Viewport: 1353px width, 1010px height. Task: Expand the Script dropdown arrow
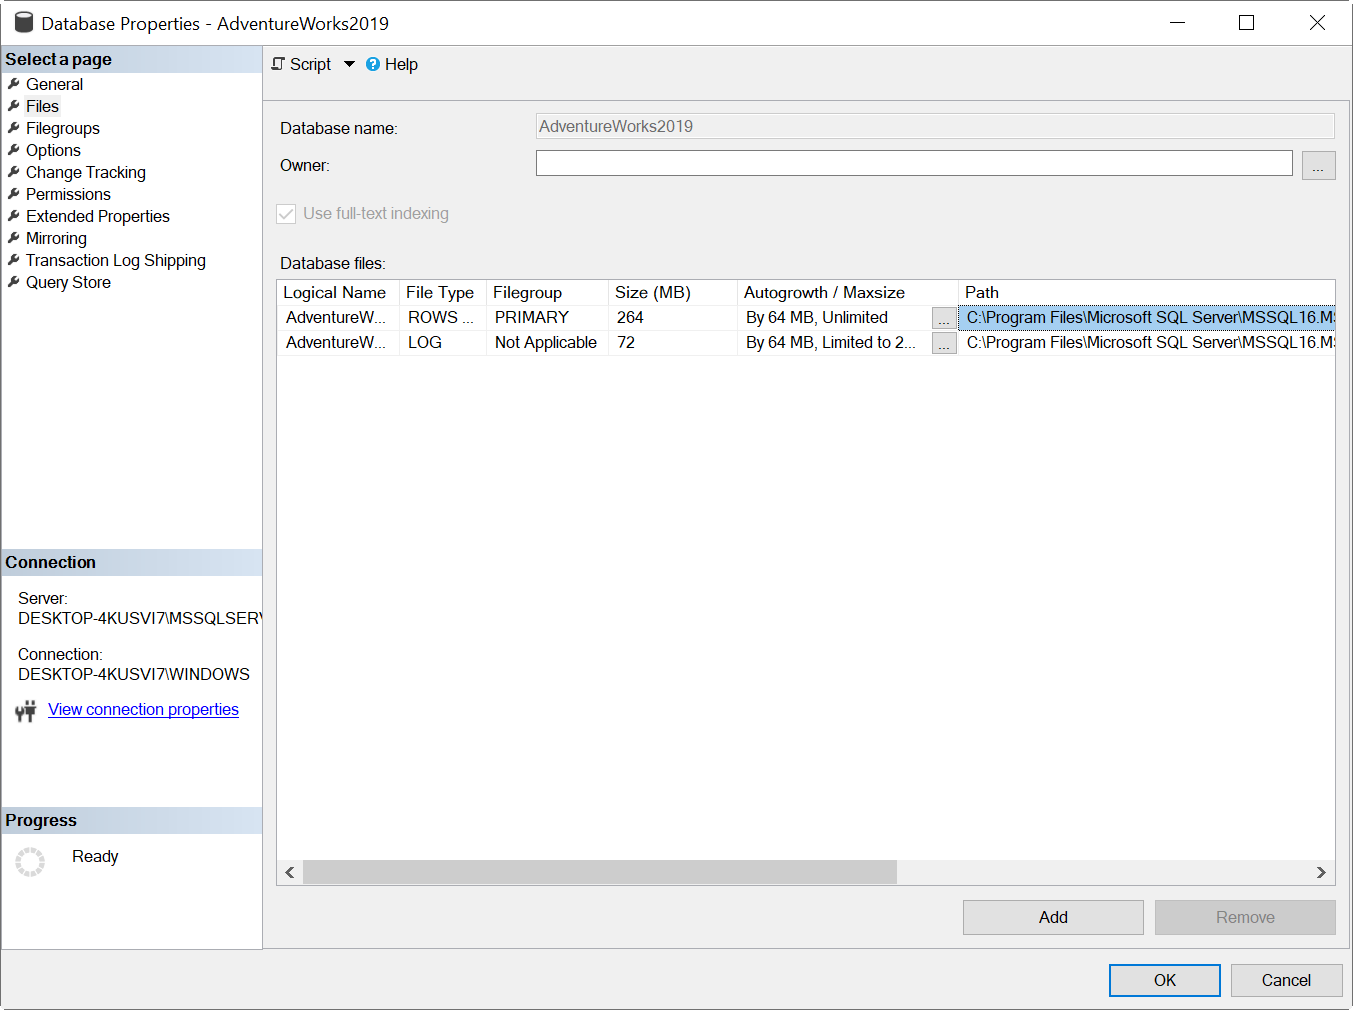point(349,64)
